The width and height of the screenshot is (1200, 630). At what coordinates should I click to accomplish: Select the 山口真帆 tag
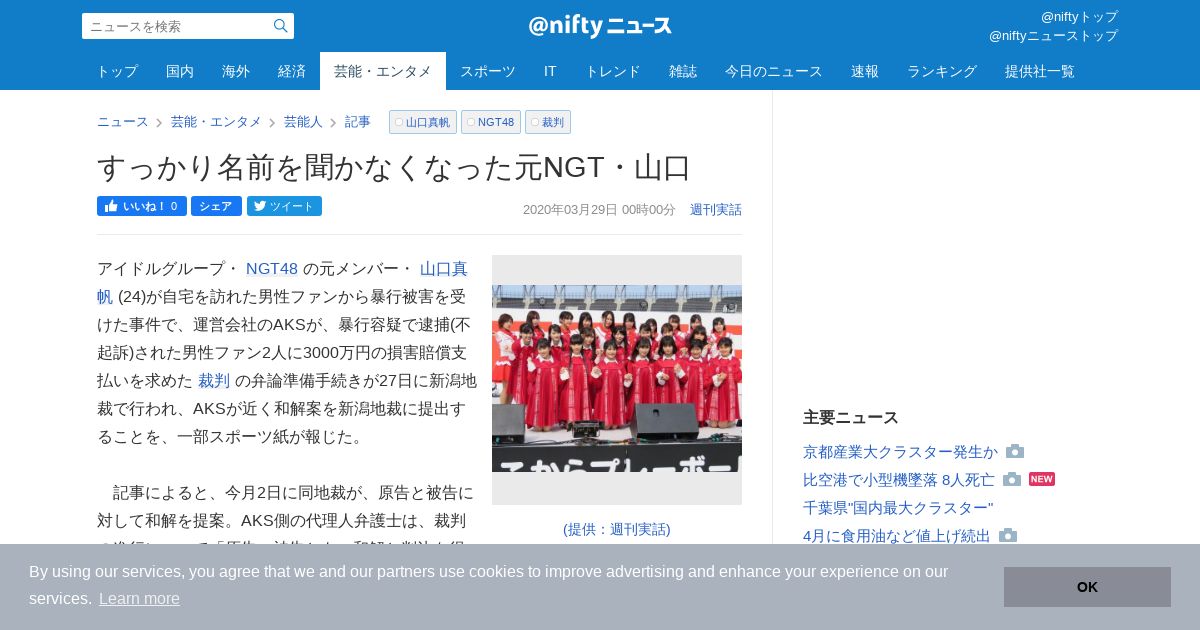click(423, 122)
